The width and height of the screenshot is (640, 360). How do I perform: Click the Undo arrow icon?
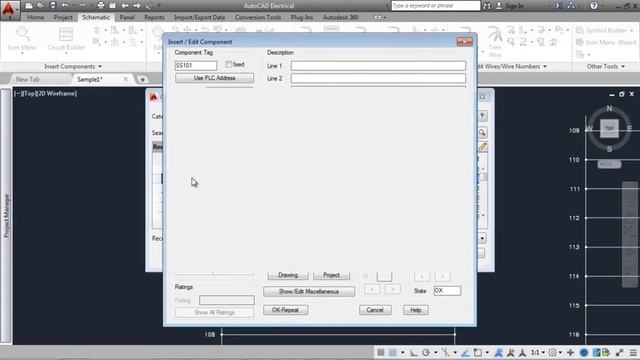[65, 6]
